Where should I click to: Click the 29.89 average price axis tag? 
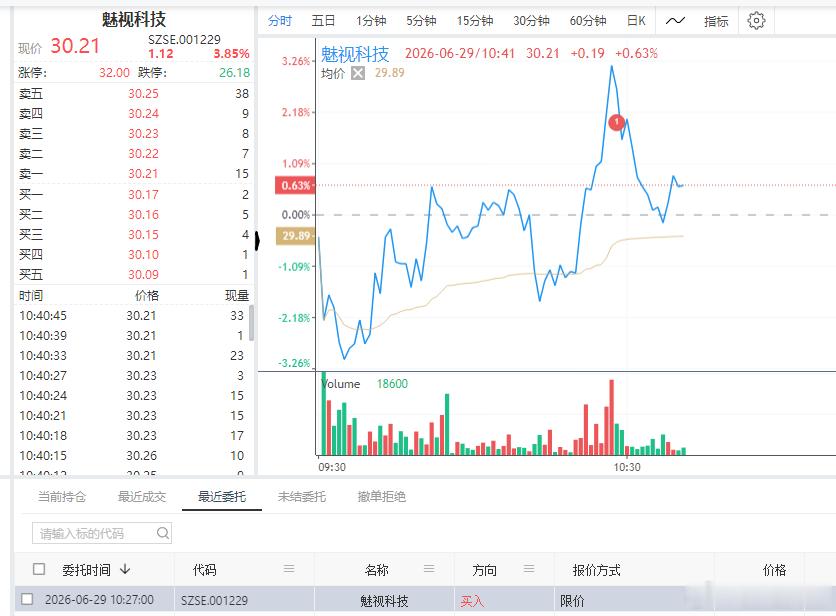(x=295, y=236)
